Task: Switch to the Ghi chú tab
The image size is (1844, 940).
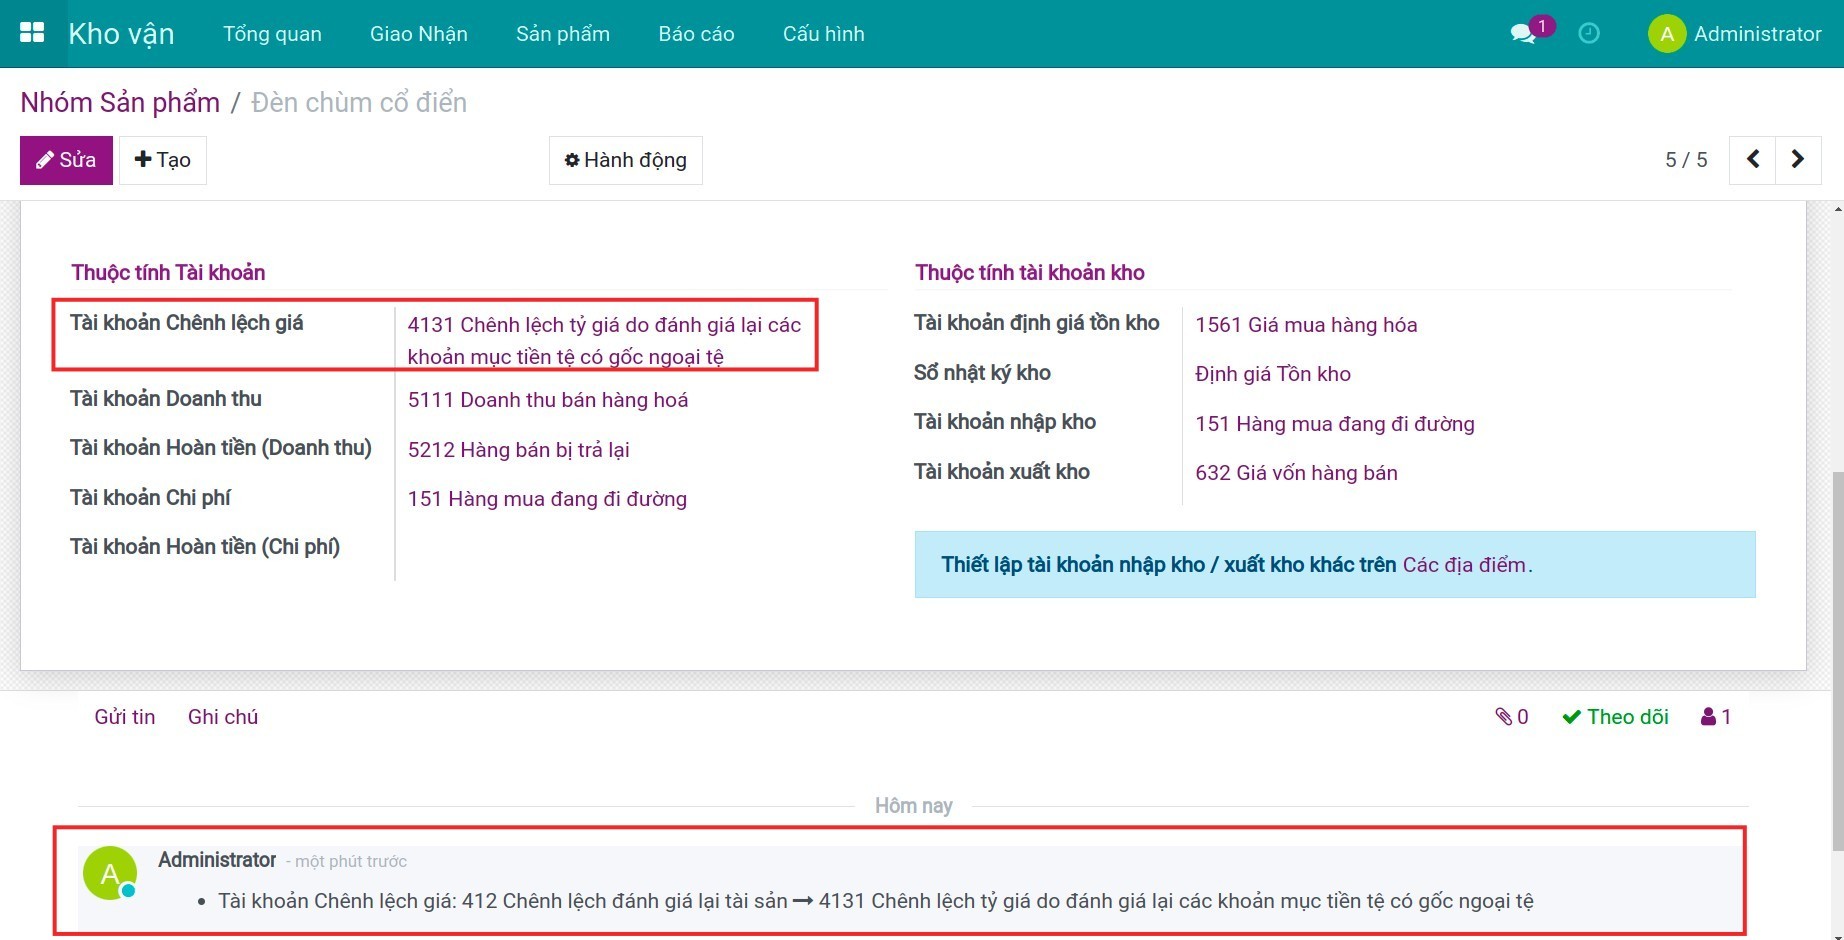Action: [223, 716]
